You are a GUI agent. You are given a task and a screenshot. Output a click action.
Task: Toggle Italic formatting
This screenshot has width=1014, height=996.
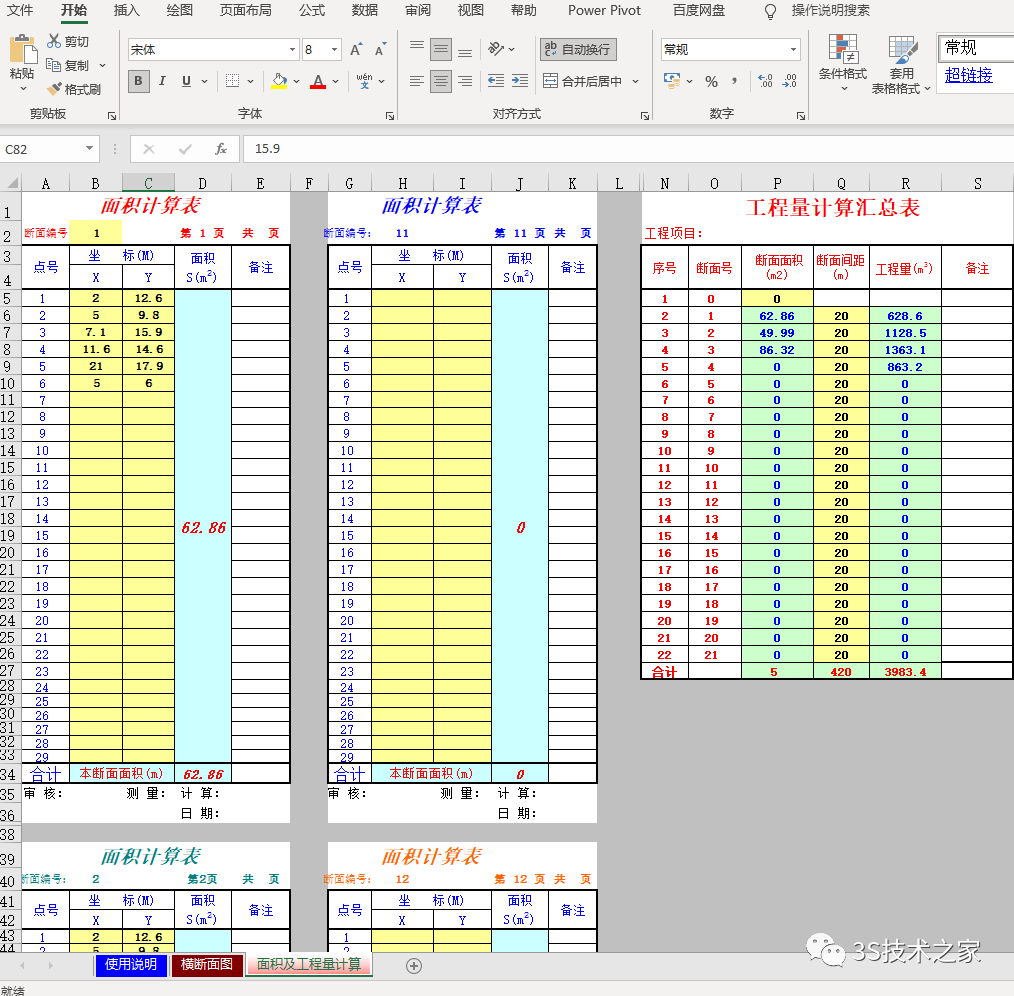(x=162, y=81)
